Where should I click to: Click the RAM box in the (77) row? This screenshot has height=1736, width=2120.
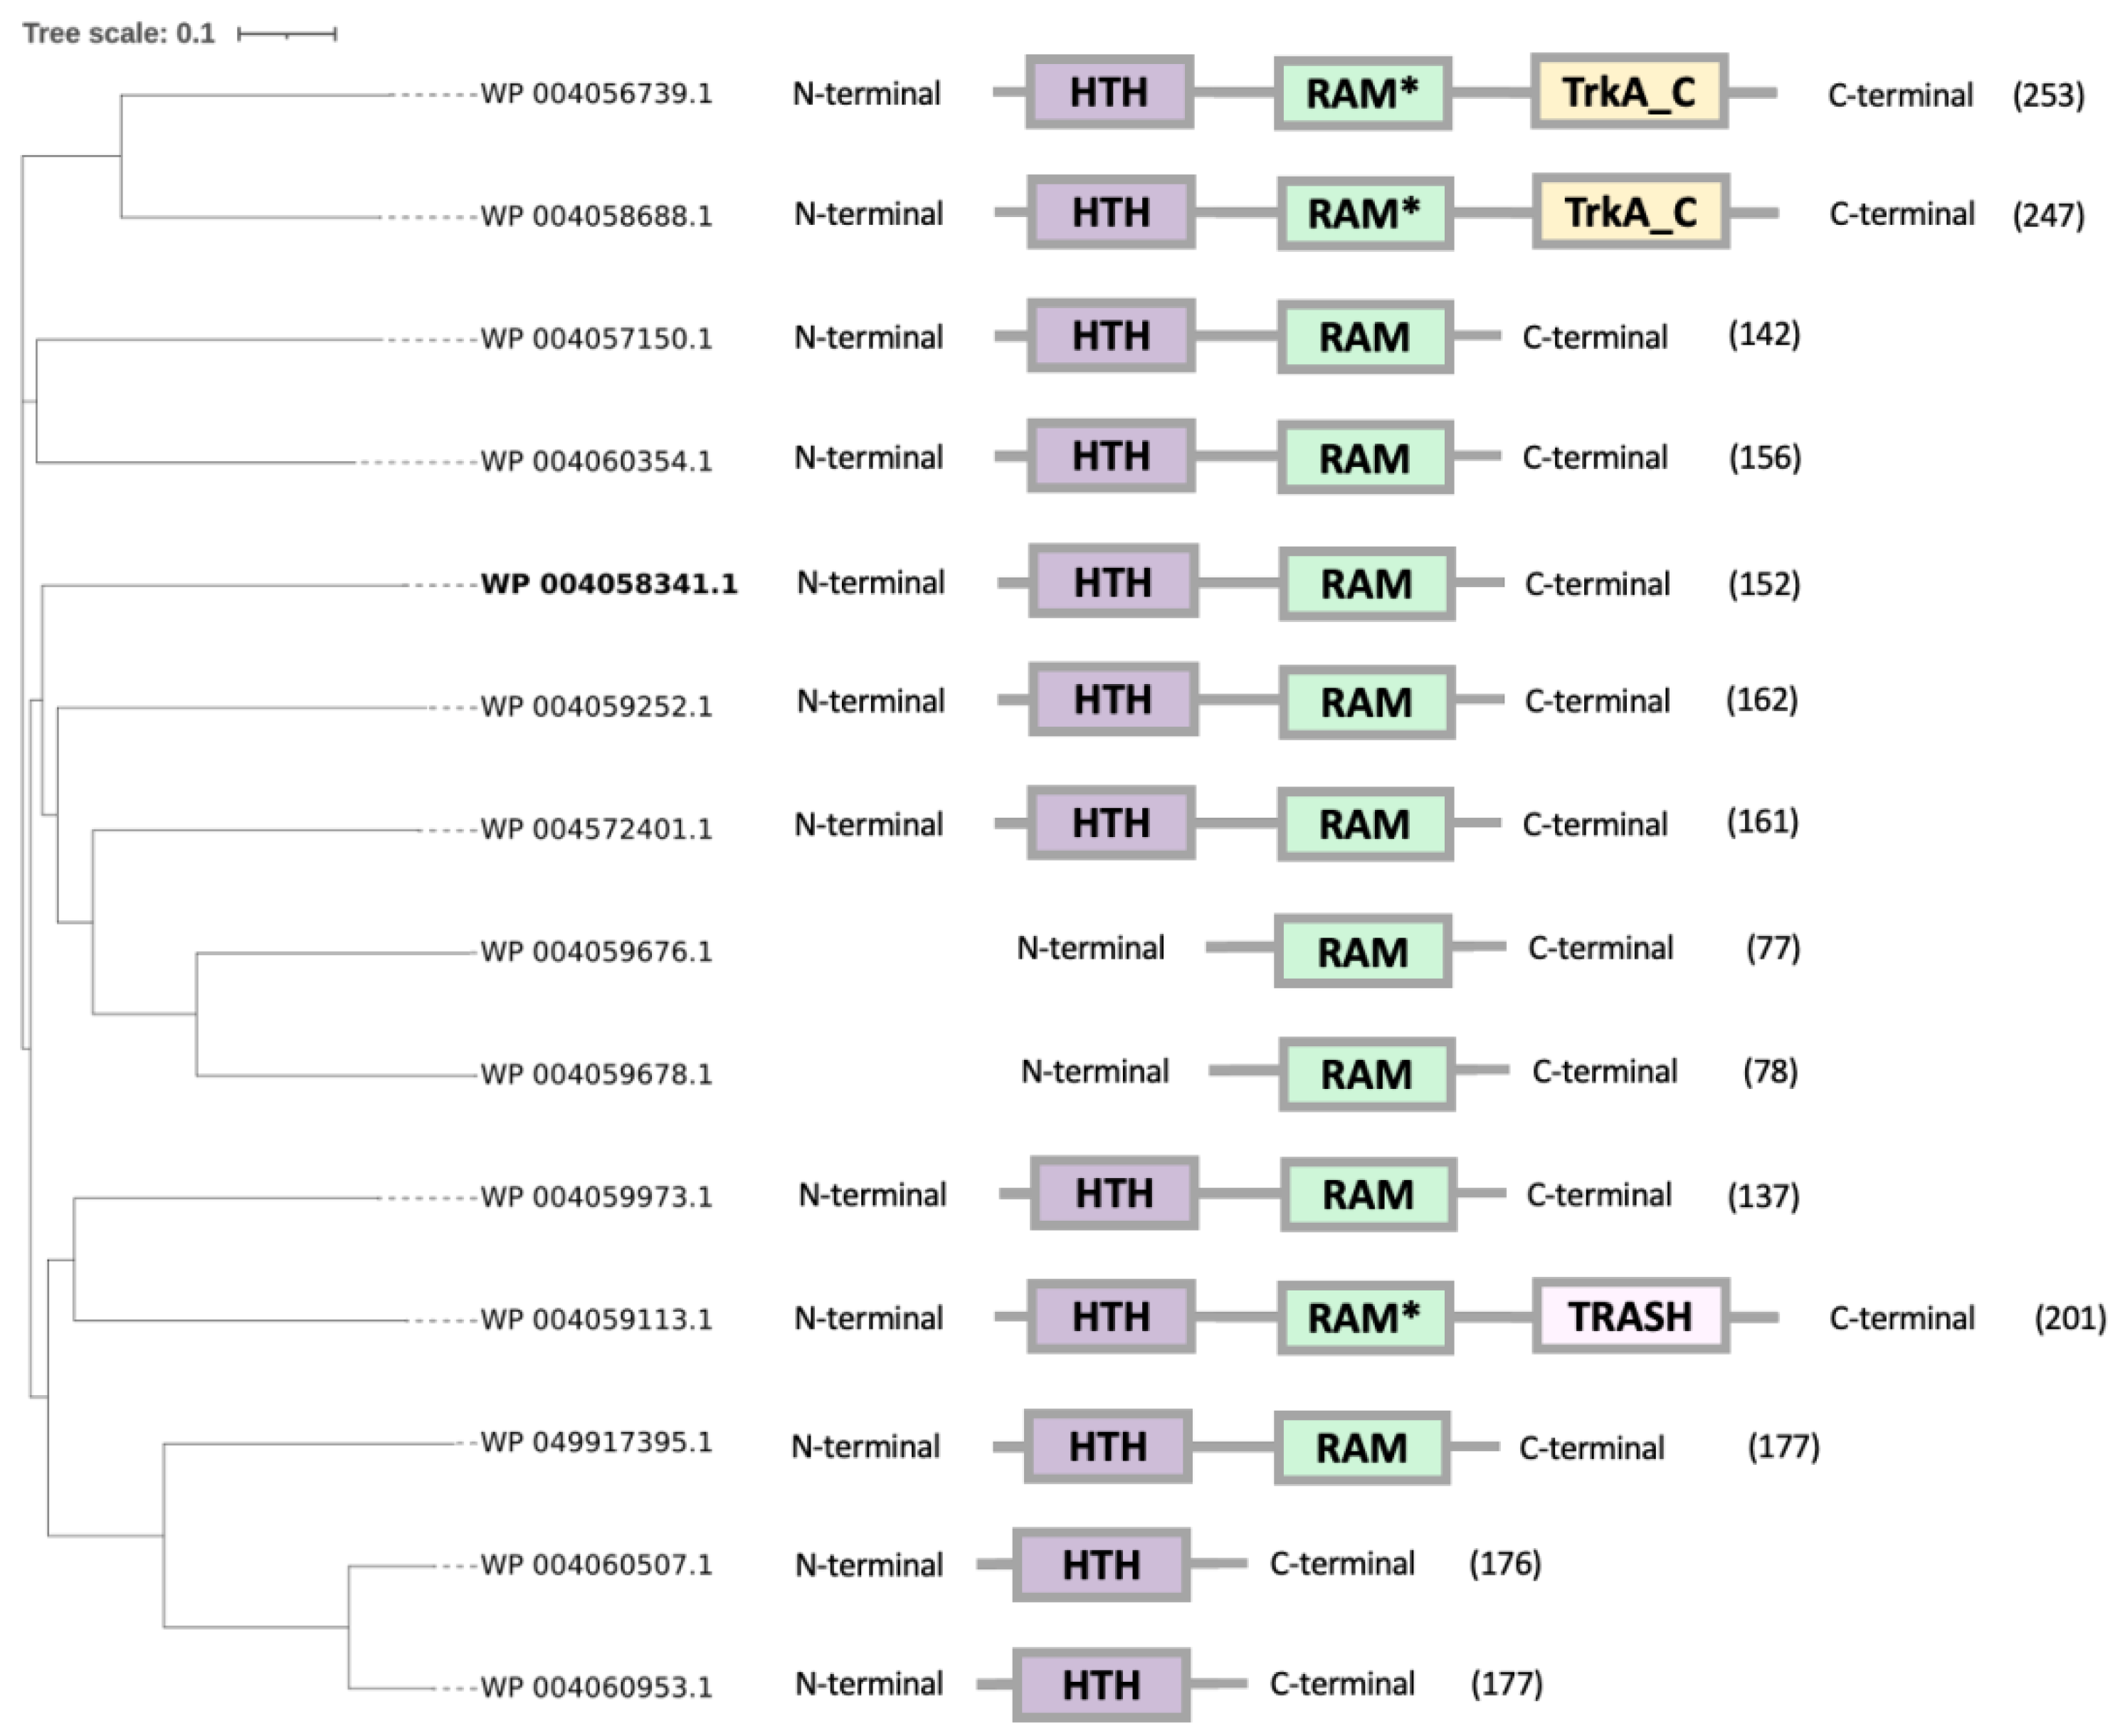click(1362, 951)
